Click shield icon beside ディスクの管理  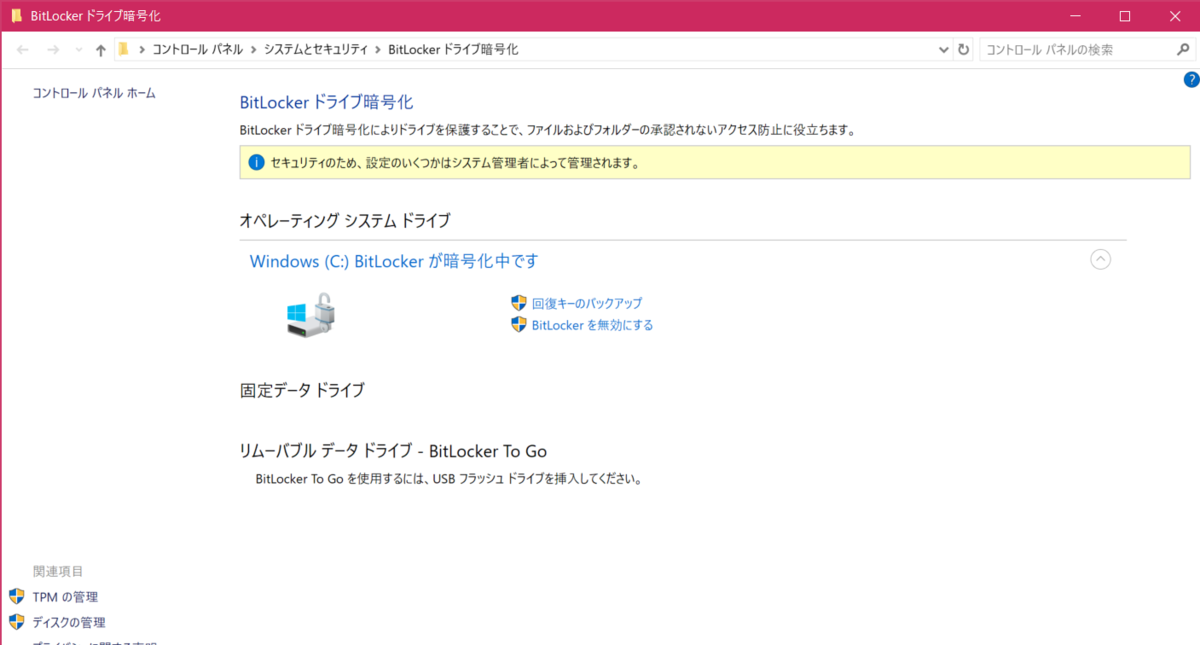[16, 622]
